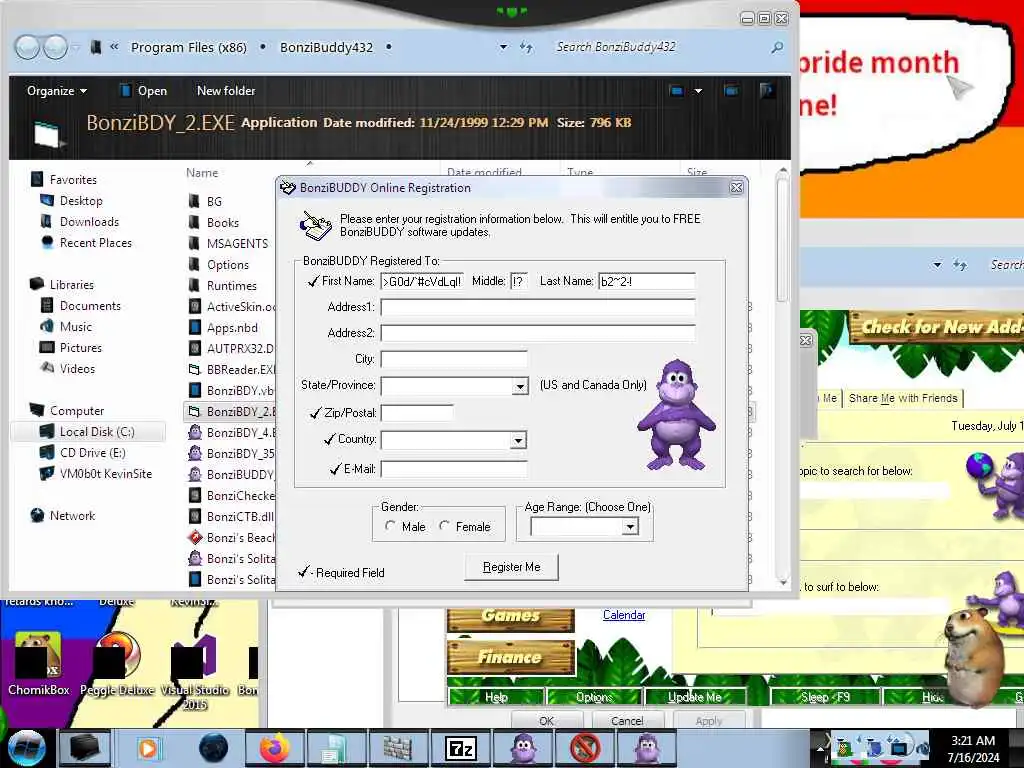This screenshot has height=768, width=1024.
Task: Click the Name column header
Action: [x=202, y=172]
